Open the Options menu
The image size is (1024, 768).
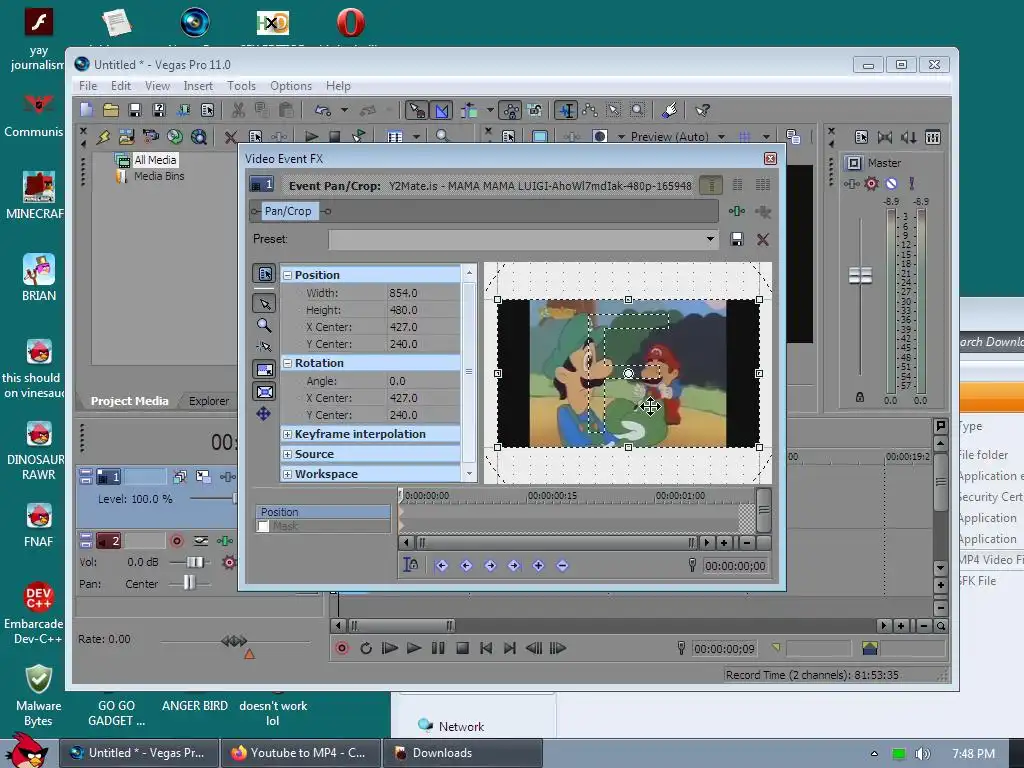[x=291, y=86]
